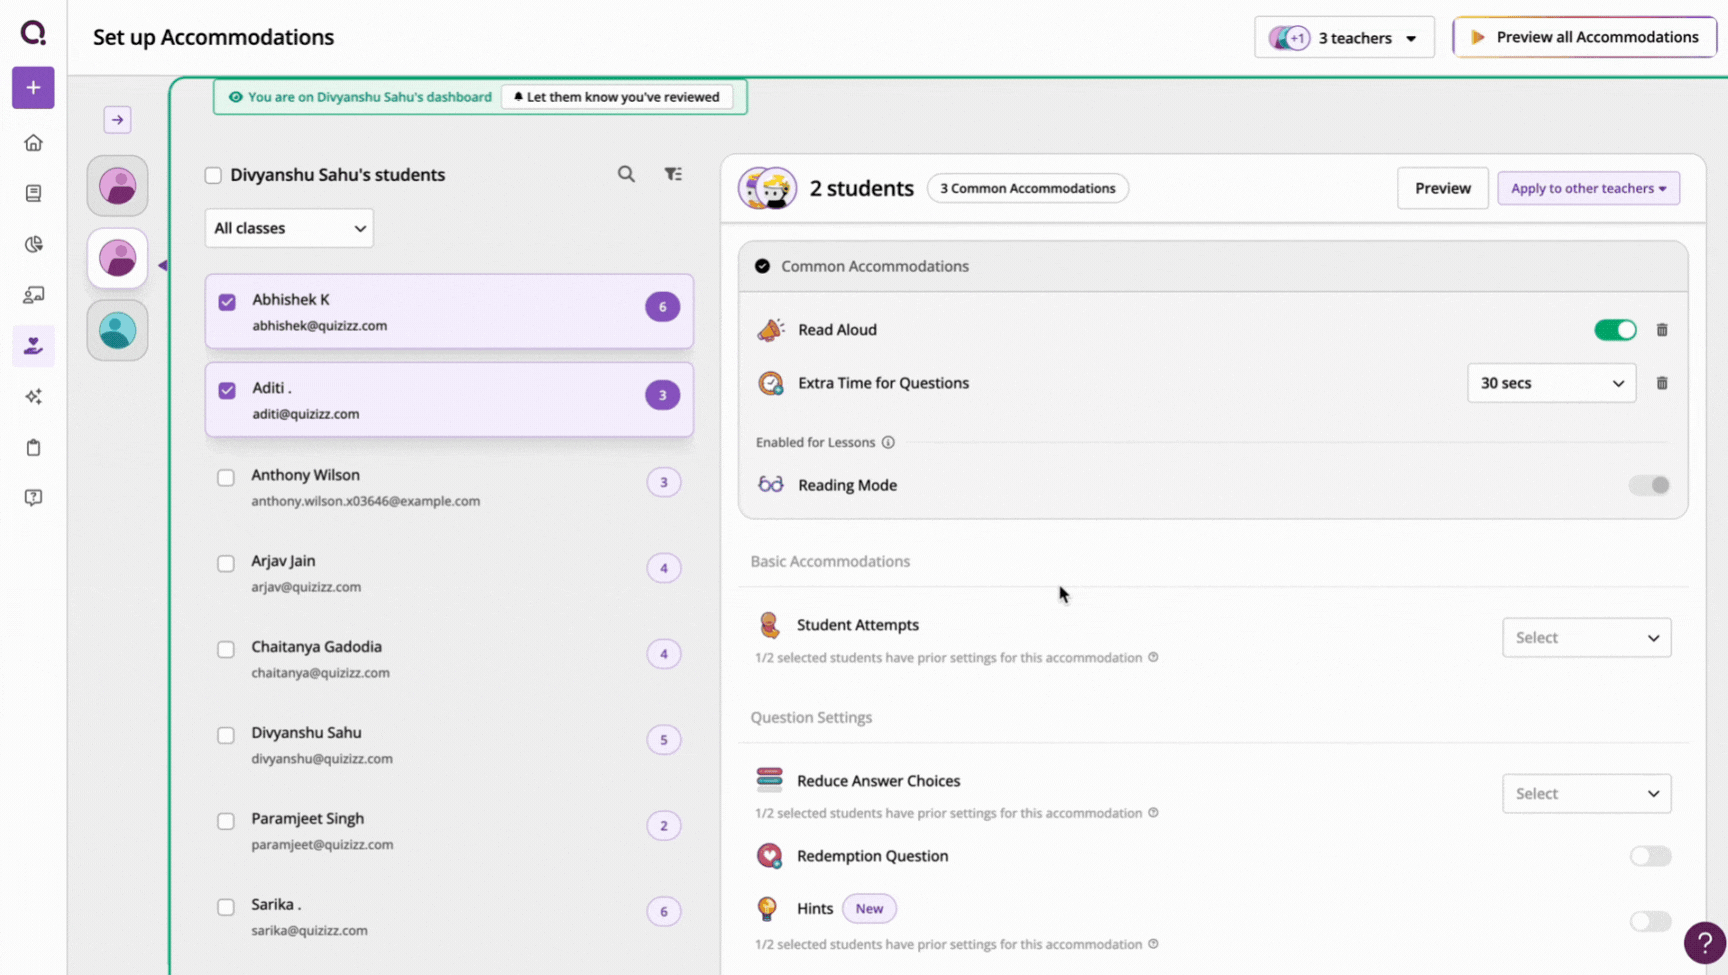Check the Sarika checkbox

(x=226, y=908)
